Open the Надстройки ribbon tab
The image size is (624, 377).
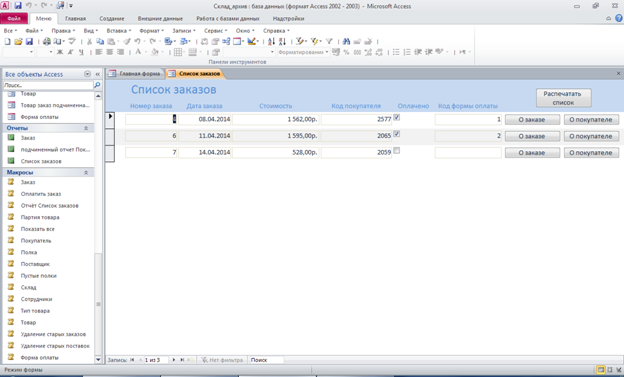point(289,19)
